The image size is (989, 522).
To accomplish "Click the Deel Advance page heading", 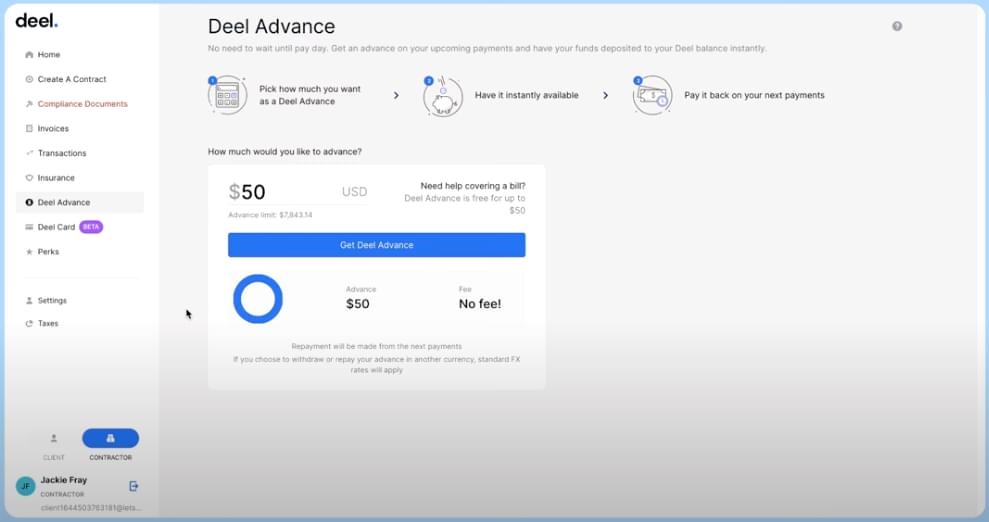I will 271,26.
